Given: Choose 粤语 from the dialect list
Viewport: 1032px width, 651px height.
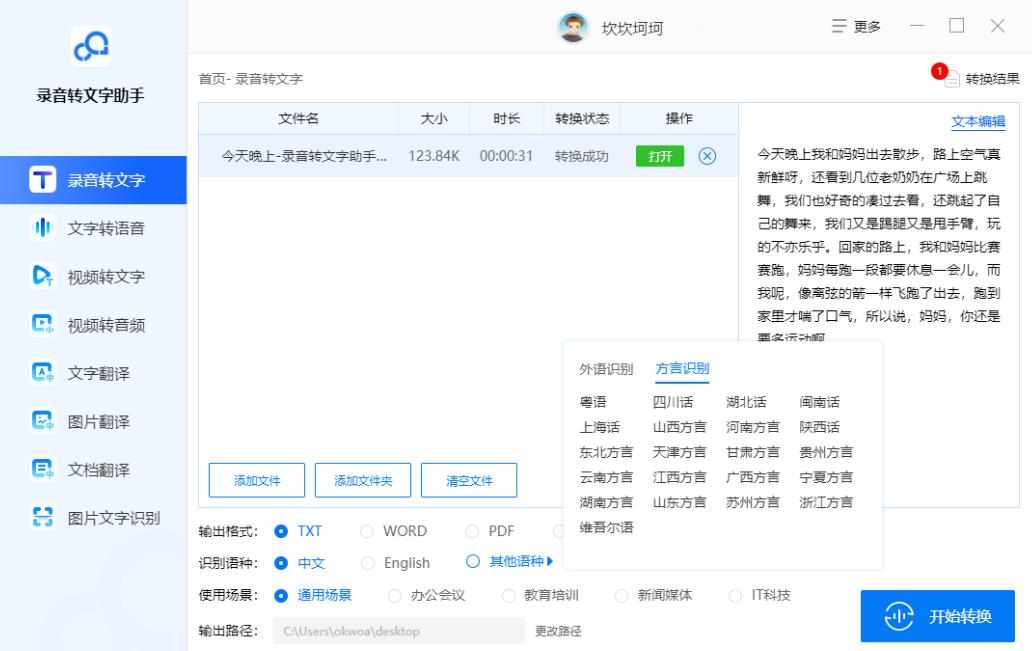Looking at the screenshot, I should 593,402.
